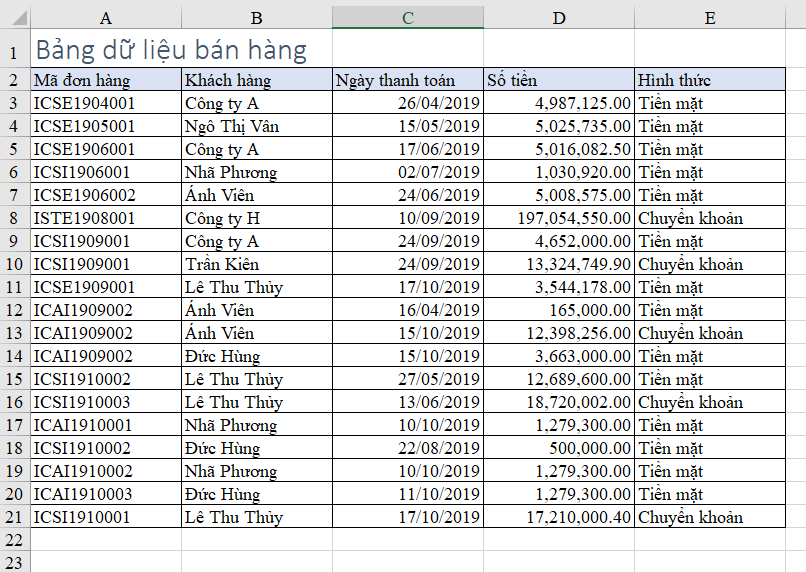Click 'Chuyển khoản' in row 8
806x572 pixels.
tap(710, 218)
